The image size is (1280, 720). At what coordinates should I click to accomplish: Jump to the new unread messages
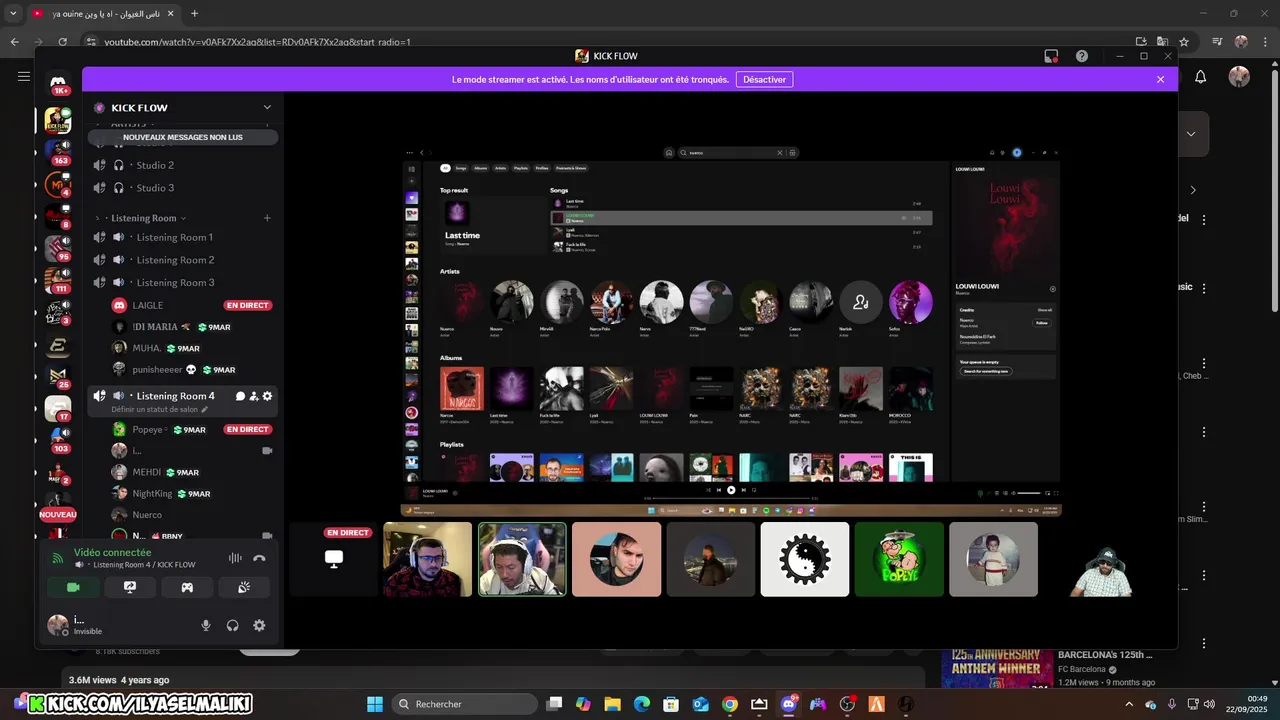pos(183,137)
